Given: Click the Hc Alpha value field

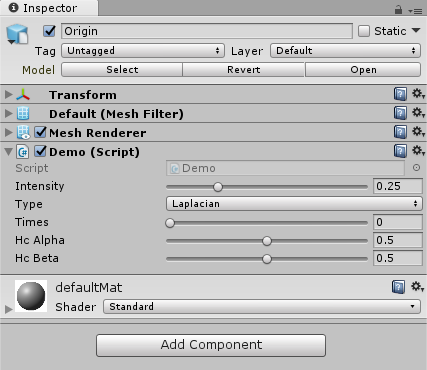Looking at the screenshot, I should coord(398,240).
